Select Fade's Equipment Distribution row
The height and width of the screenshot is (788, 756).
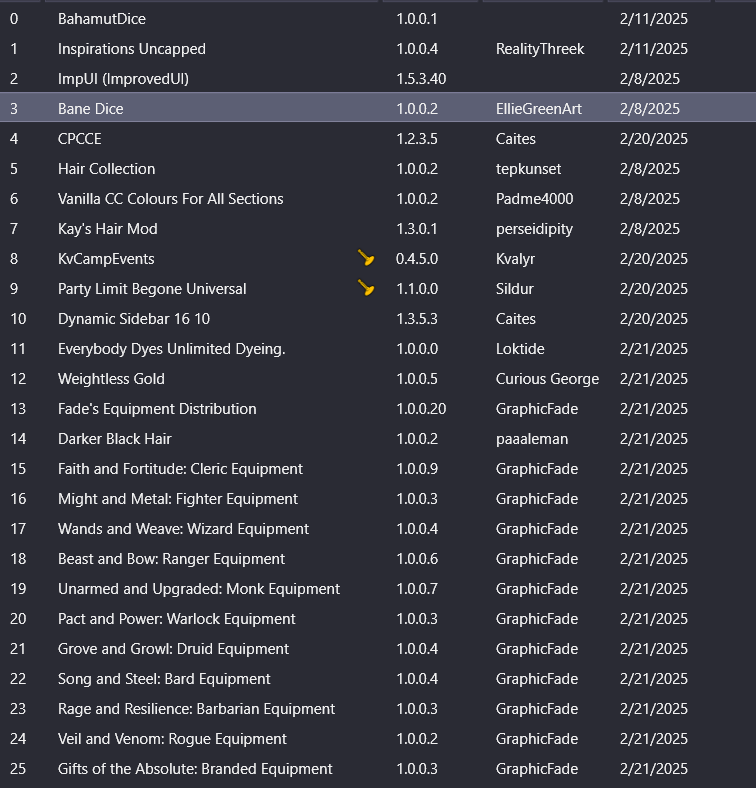[157, 409]
